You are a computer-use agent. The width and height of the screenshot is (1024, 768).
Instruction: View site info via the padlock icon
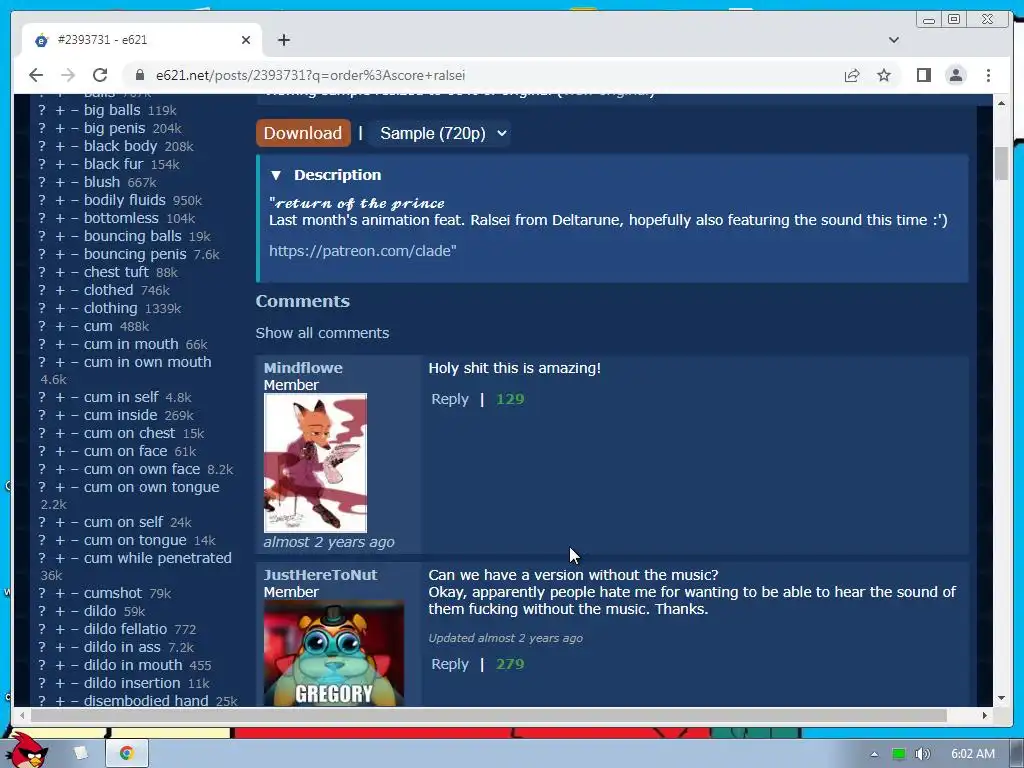[140, 75]
